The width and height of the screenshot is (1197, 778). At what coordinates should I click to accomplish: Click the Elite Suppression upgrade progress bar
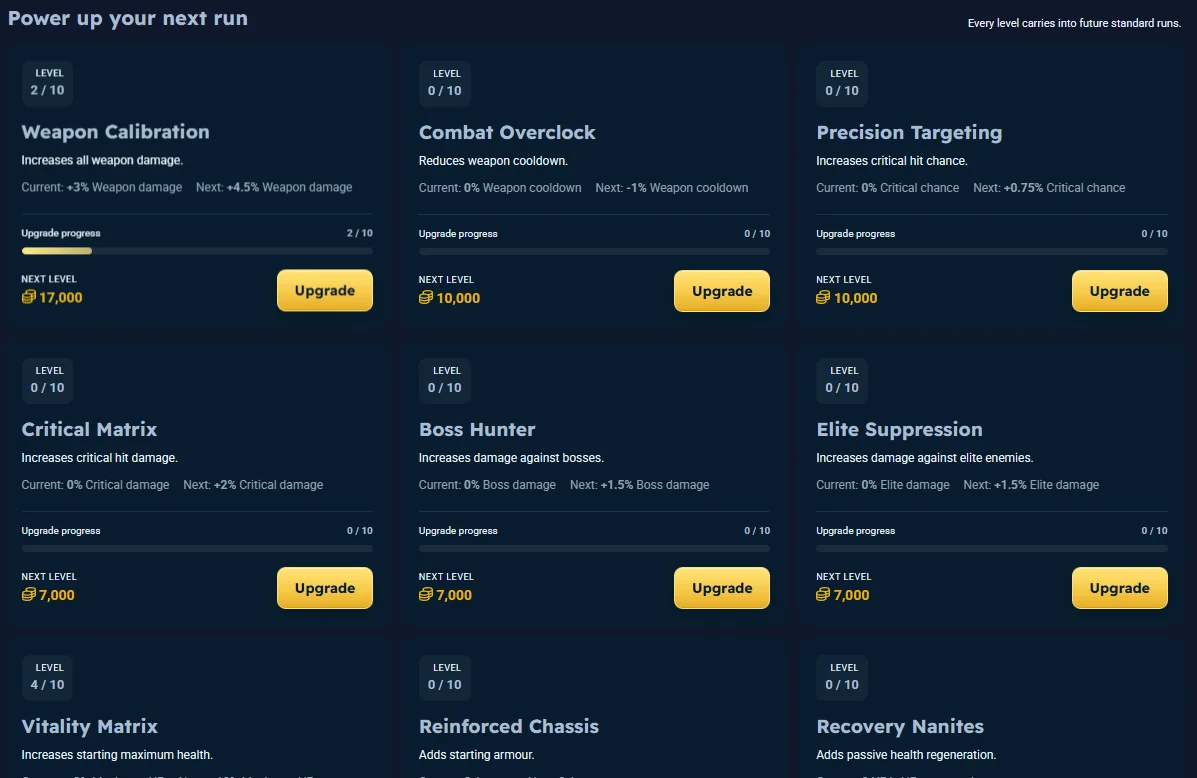click(992, 548)
